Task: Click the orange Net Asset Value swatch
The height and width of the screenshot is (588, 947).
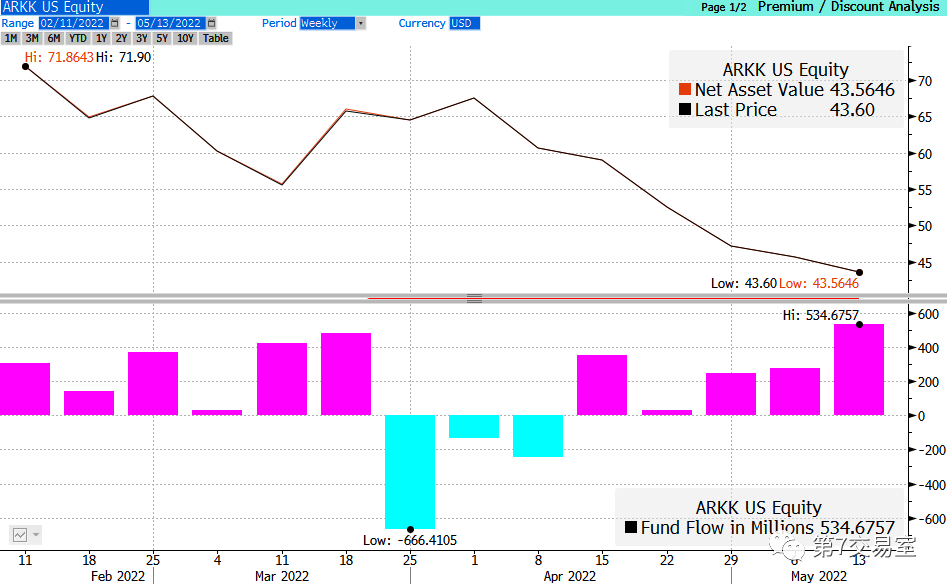Action: (684, 89)
